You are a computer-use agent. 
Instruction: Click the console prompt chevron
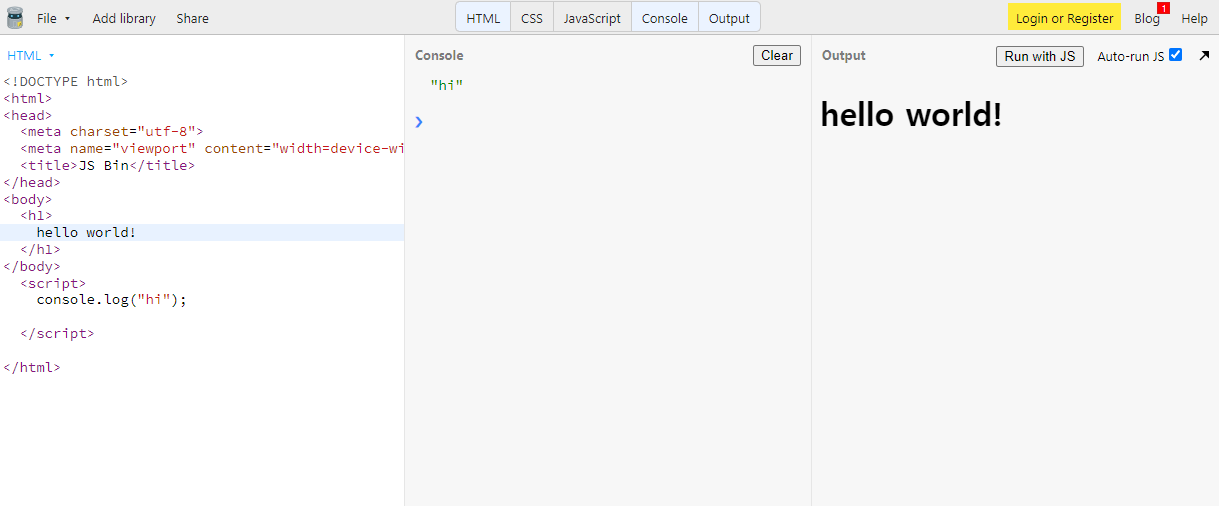[419, 122]
